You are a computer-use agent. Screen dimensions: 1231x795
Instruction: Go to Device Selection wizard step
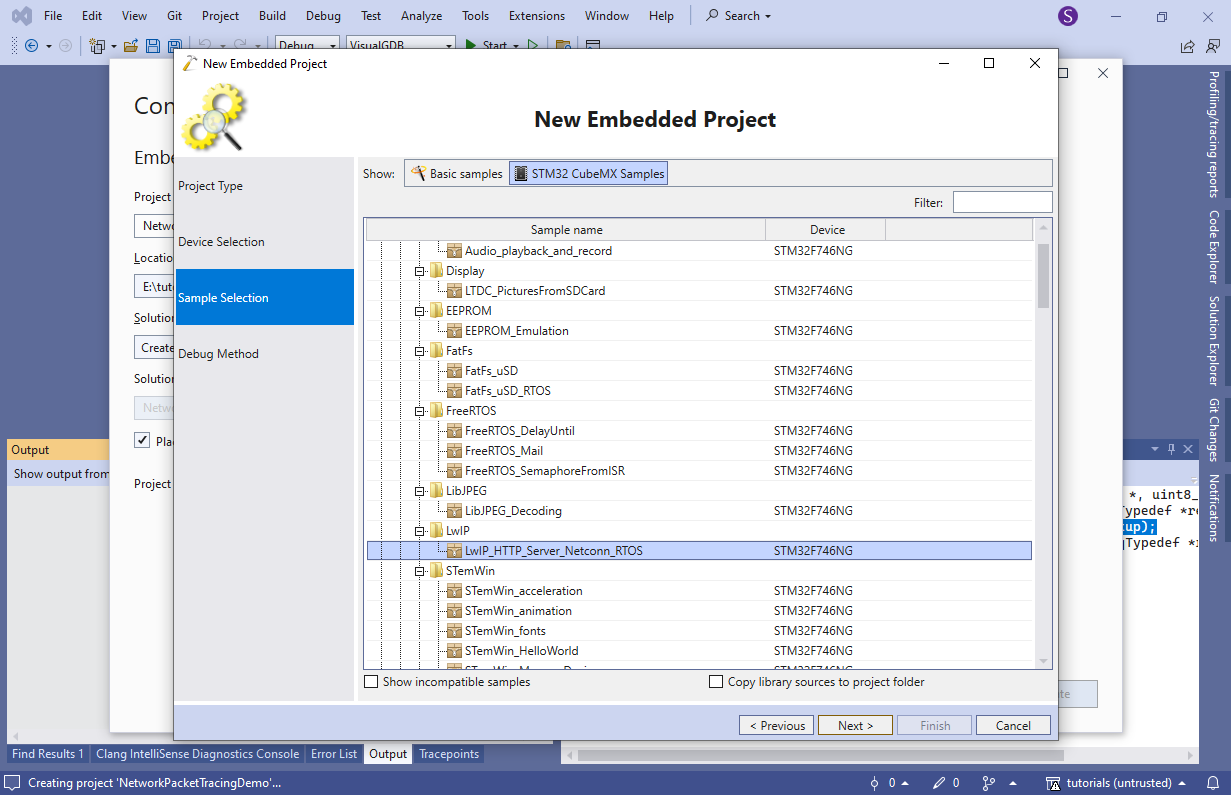pyautogui.click(x=265, y=242)
